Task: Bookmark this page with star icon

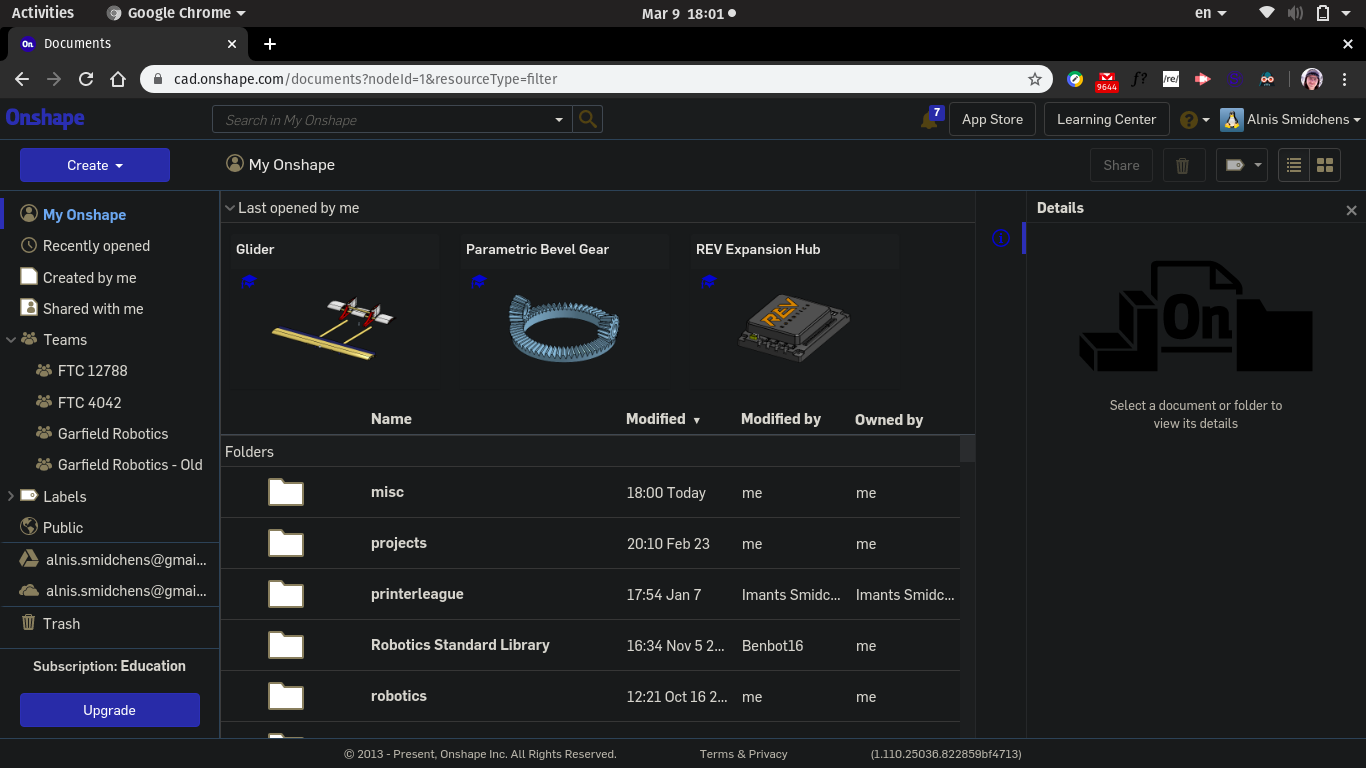Action: click(1035, 79)
